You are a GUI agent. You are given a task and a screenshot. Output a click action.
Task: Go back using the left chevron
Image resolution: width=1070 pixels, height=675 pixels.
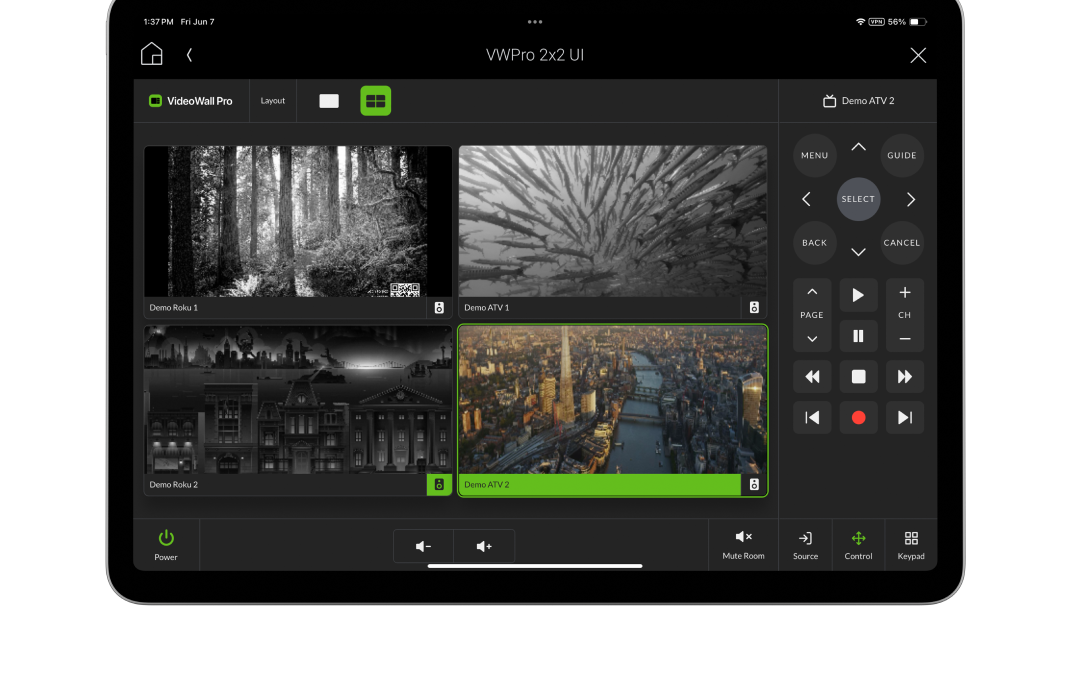point(189,55)
